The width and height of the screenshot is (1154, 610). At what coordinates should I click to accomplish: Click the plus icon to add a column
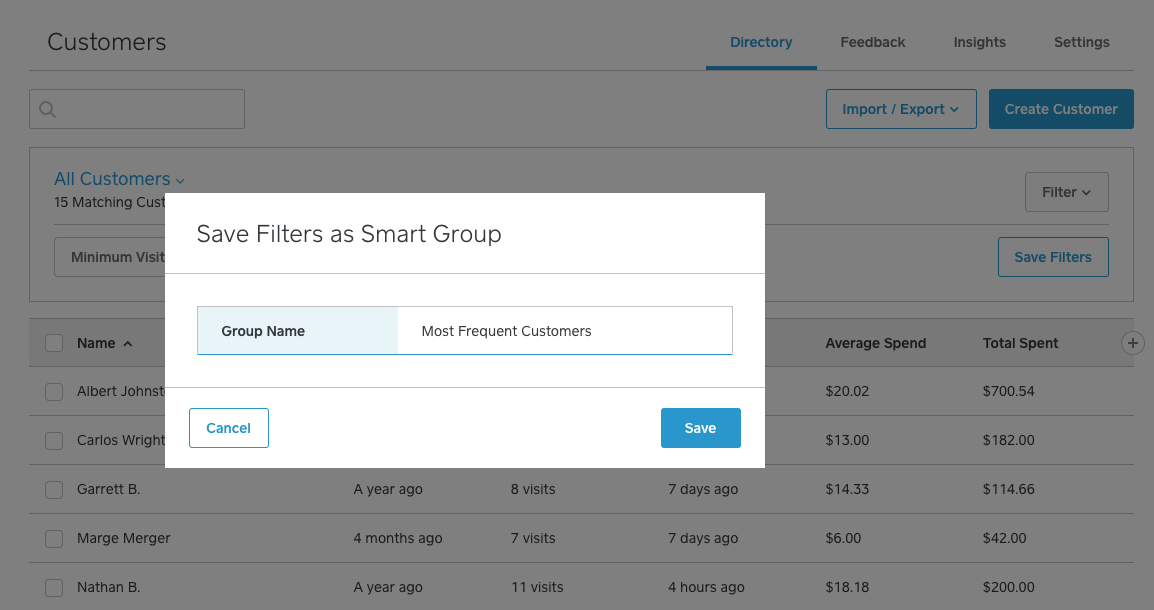click(1133, 343)
